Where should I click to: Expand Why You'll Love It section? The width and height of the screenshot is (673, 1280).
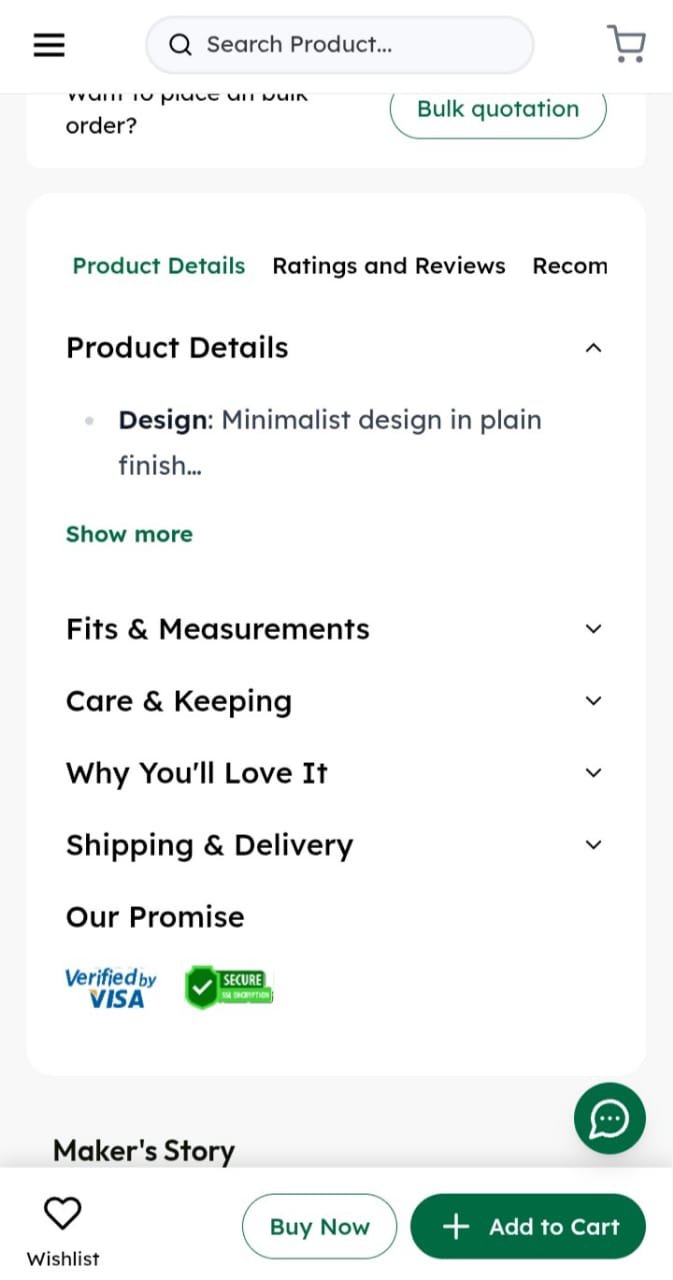[x=593, y=773]
